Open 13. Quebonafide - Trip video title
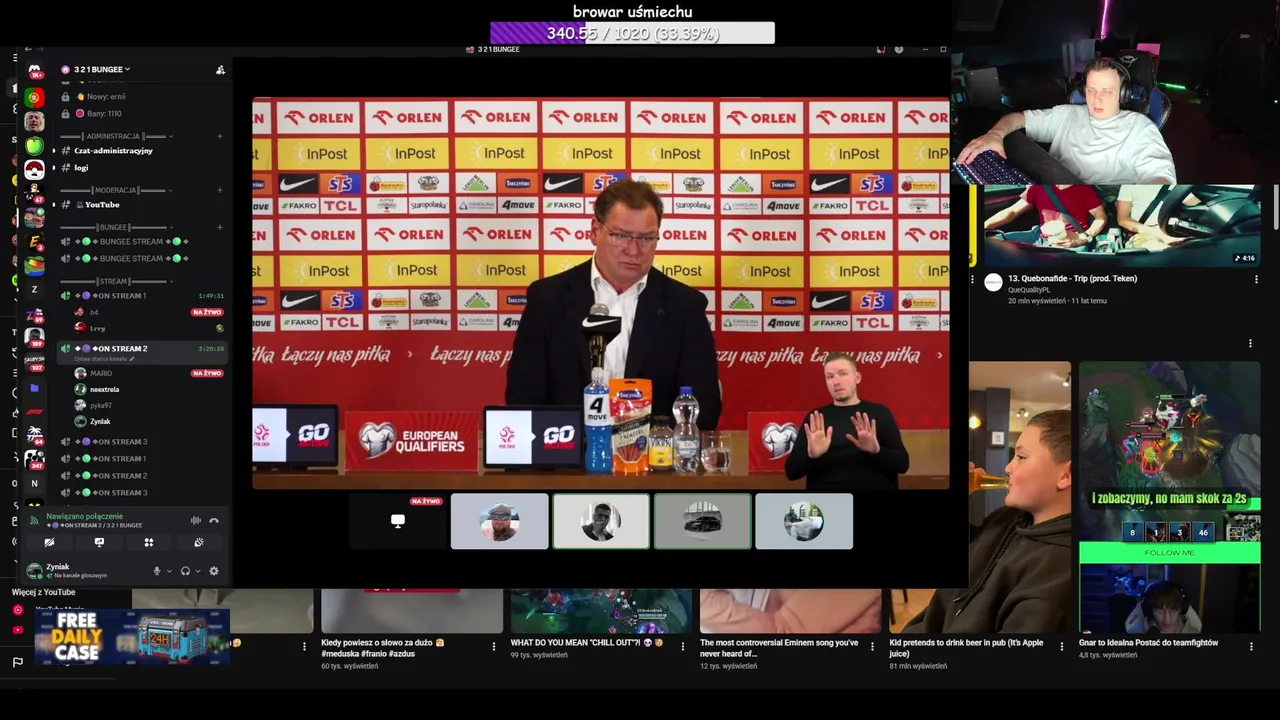The height and width of the screenshot is (720, 1280). pyautogui.click(x=1072, y=279)
